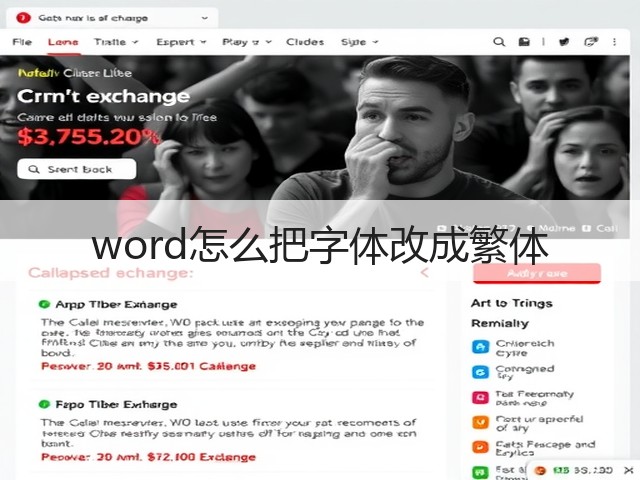This screenshot has height=480, width=640.
Task: Close the bottom-right notification bar
Action: pyautogui.click(x=629, y=470)
